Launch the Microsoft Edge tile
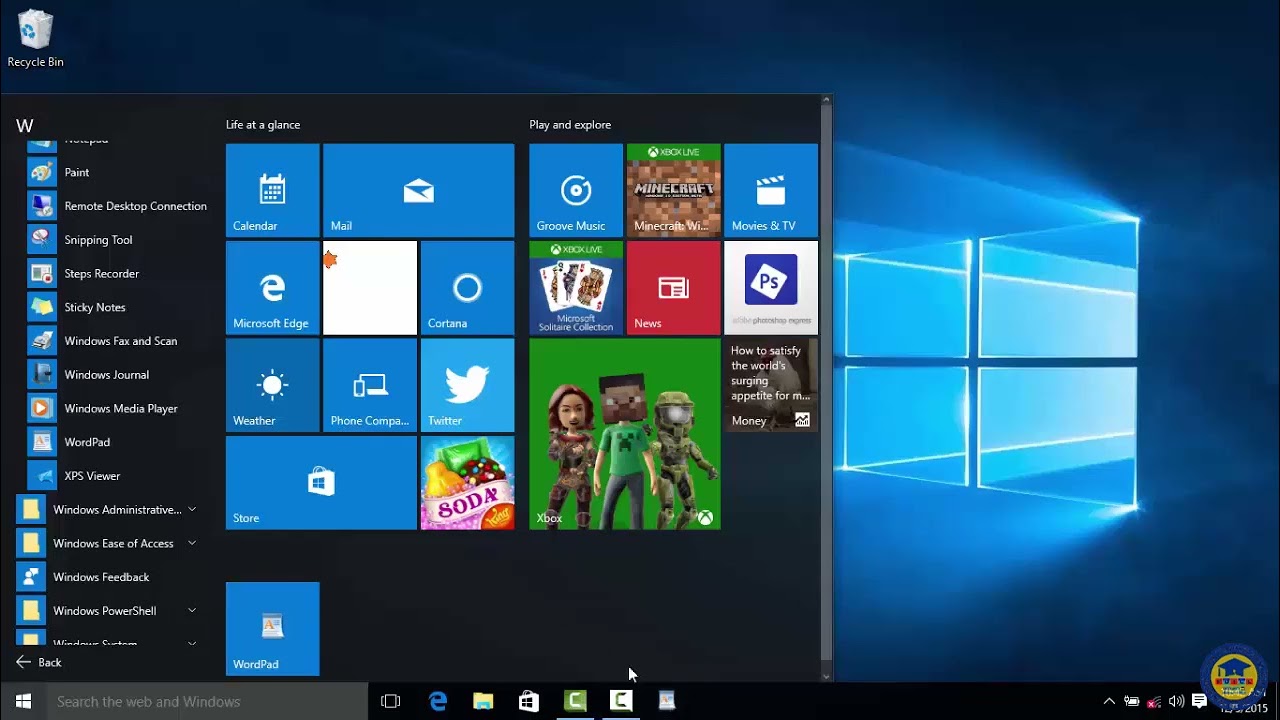 click(272, 288)
